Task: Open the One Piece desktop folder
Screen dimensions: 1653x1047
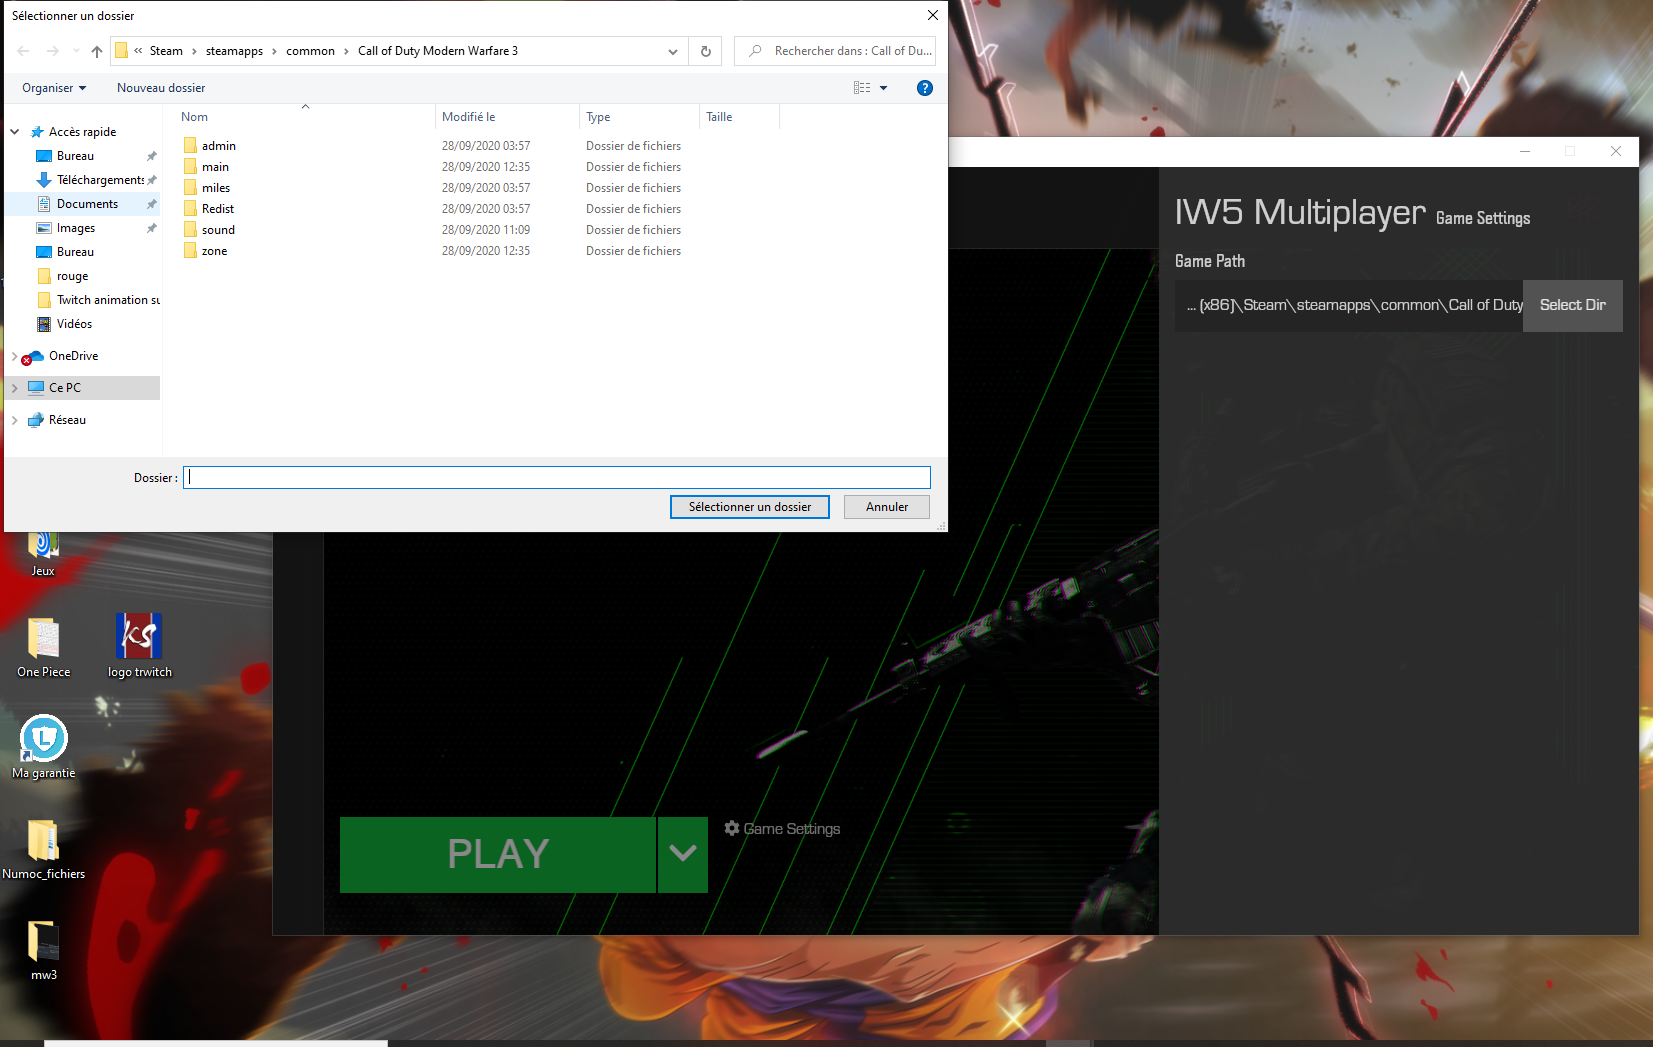Action: point(43,648)
